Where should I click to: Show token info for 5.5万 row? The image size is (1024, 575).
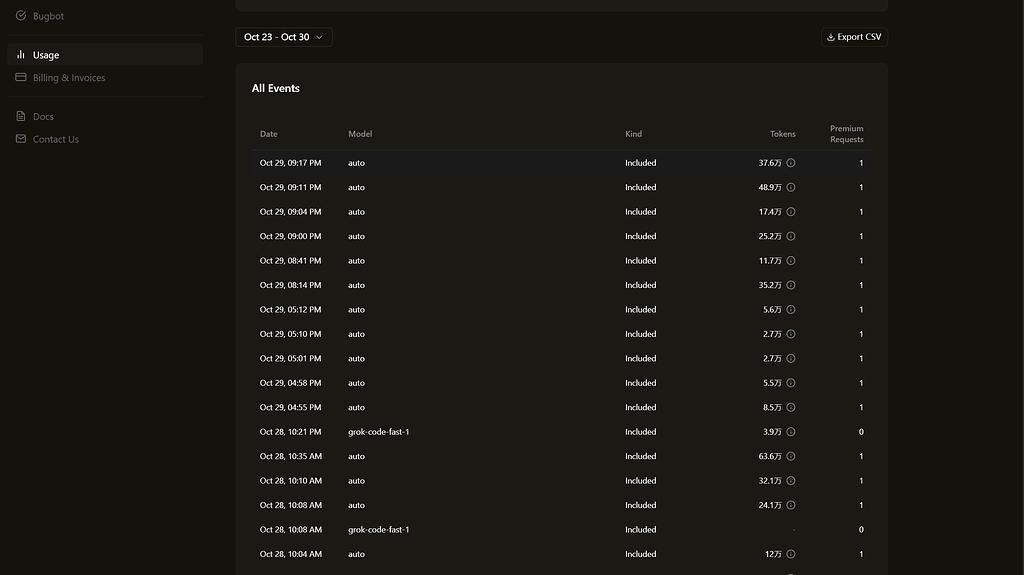pos(790,383)
